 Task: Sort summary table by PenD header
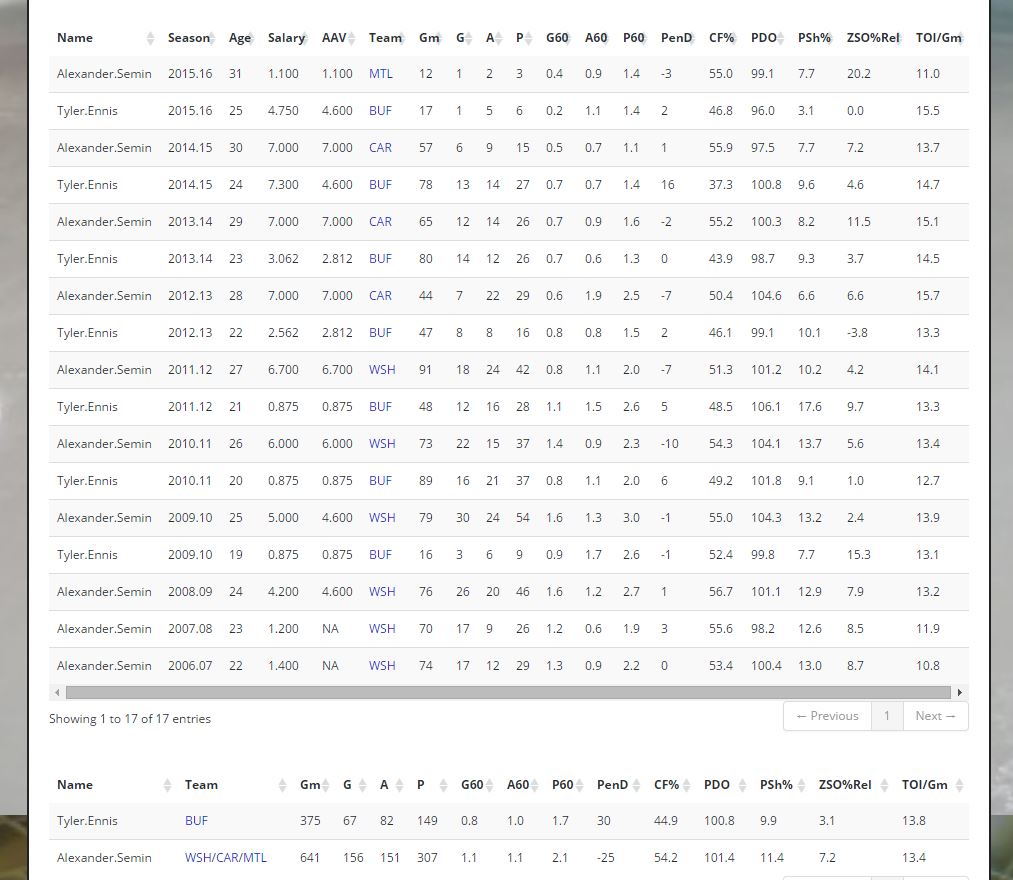pos(617,784)
